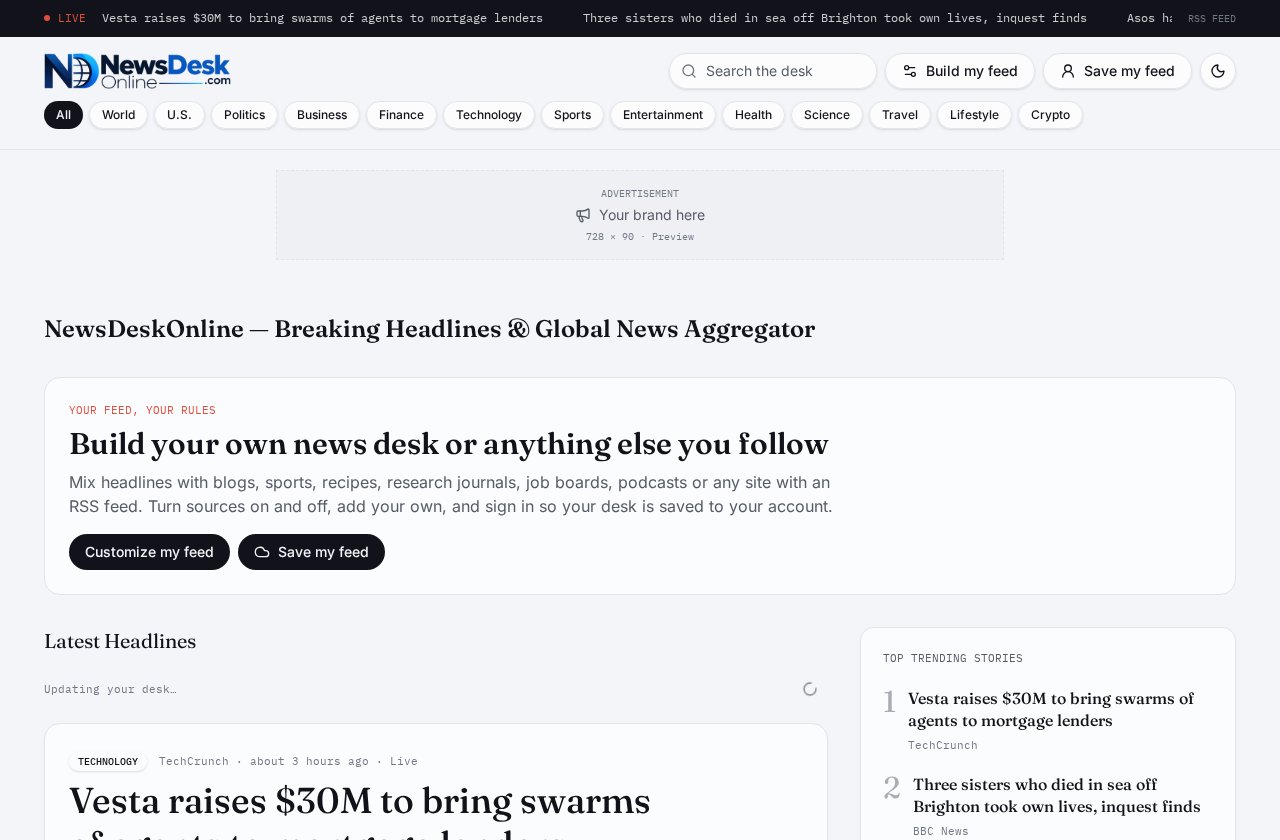Open the Travel category
This screenshot has height=840, width=1280.
click(x=900, y=115)
